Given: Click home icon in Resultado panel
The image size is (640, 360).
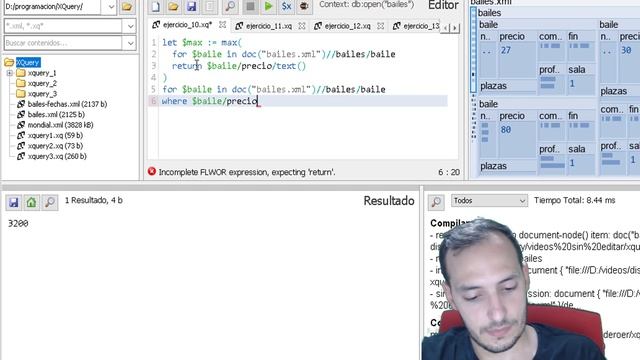Looking at the screenshot, I should coord(31,202).
